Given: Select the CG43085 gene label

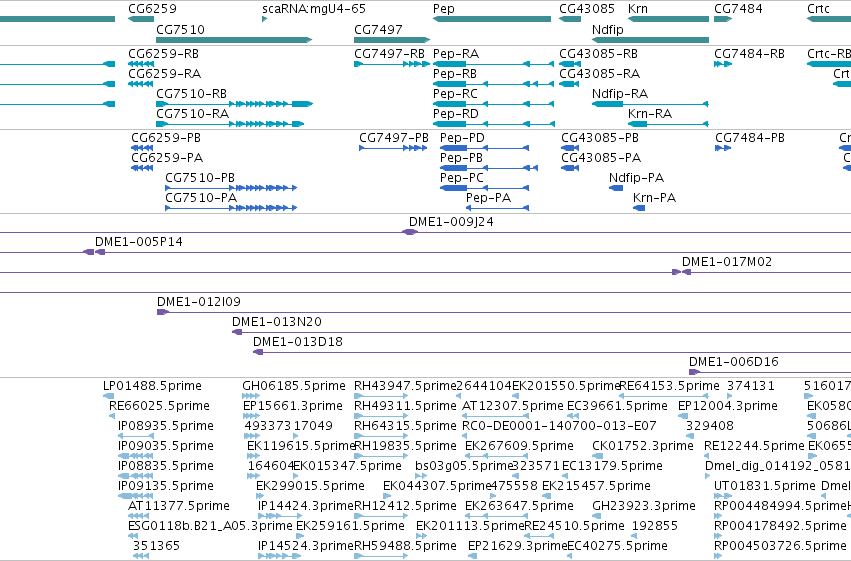Looking at the screenshot, I should pos(587,9).
